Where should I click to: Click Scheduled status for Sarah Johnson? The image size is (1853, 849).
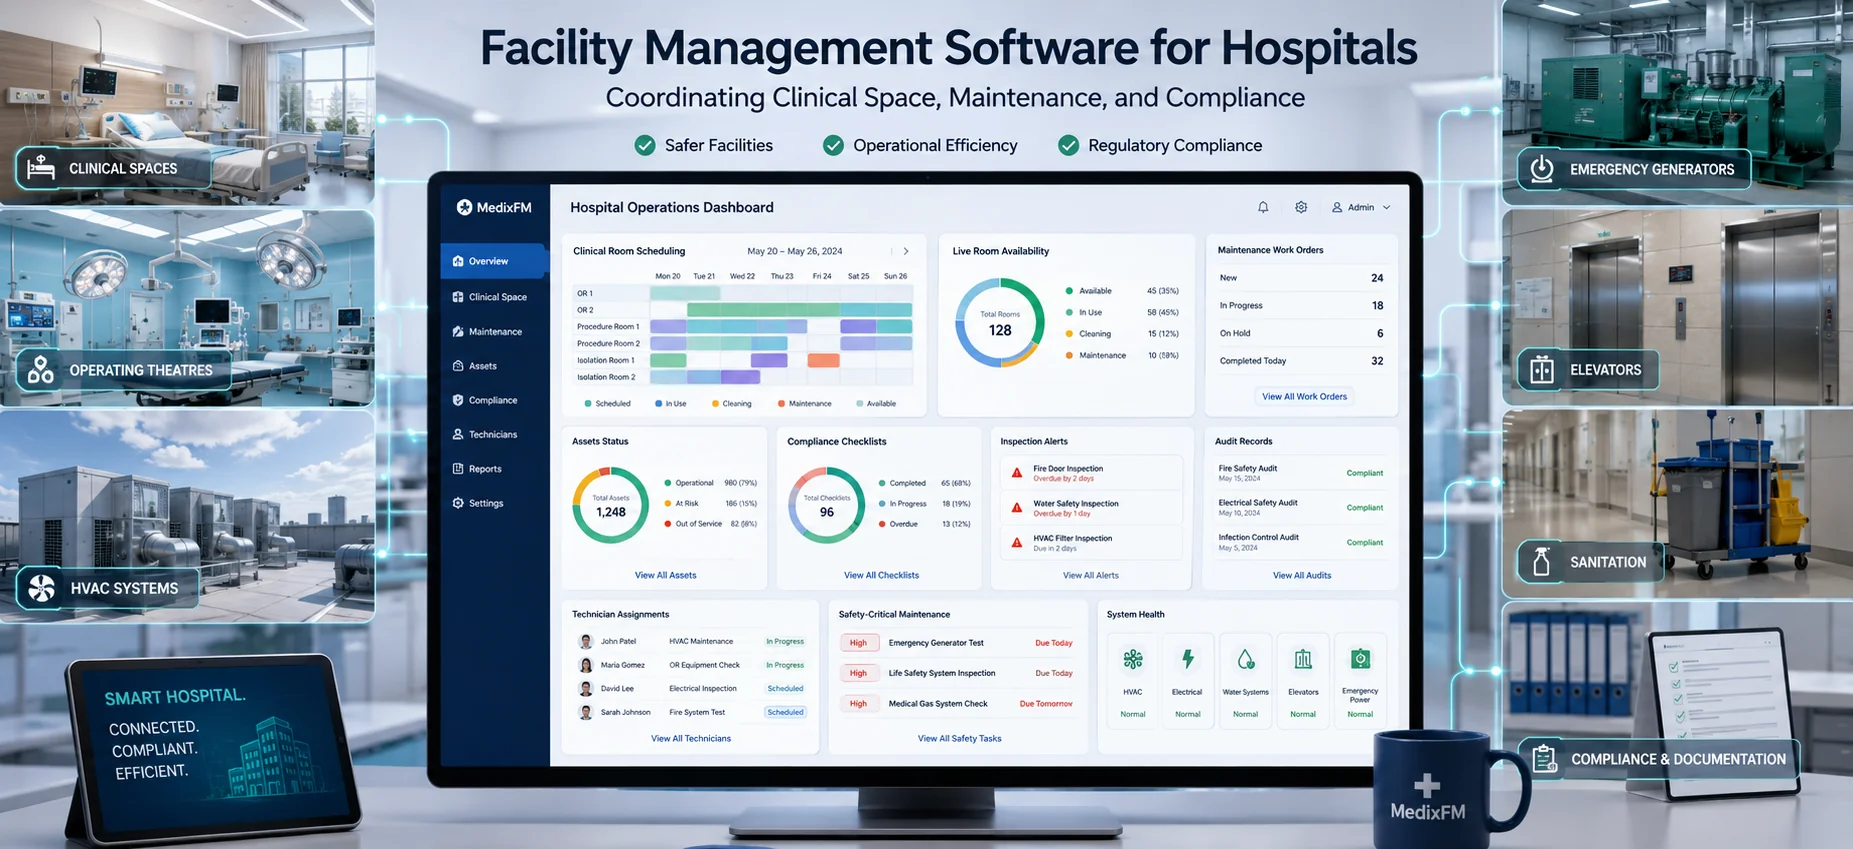pos(785,712)
